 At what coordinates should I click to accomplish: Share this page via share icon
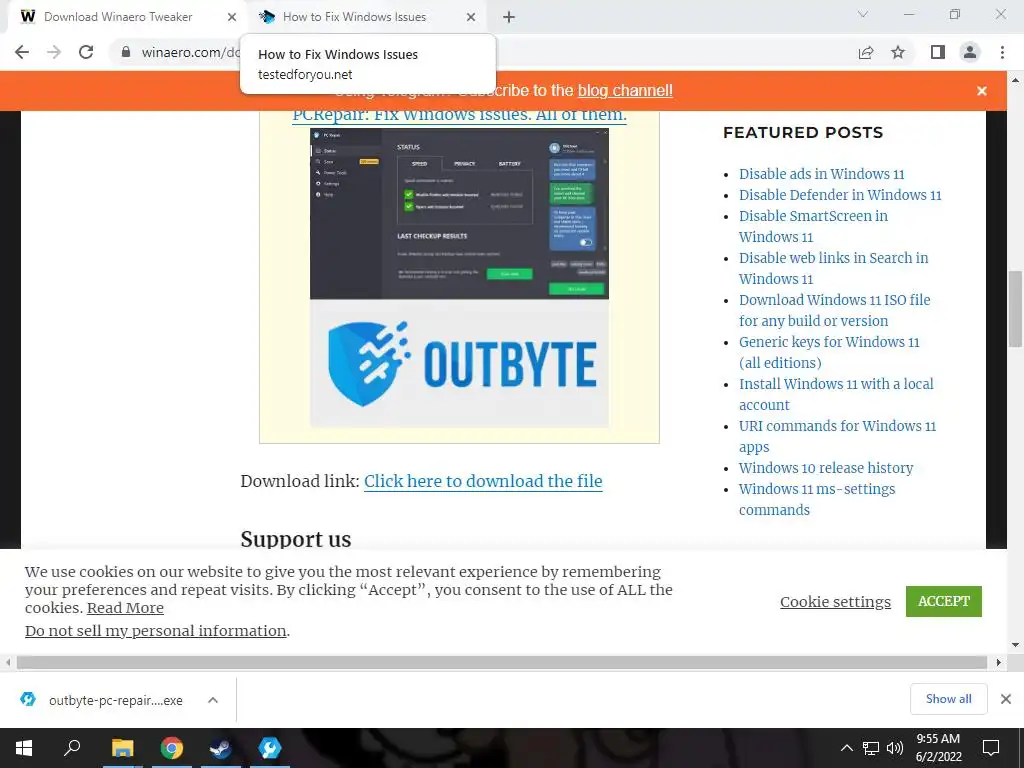(866, 52)
